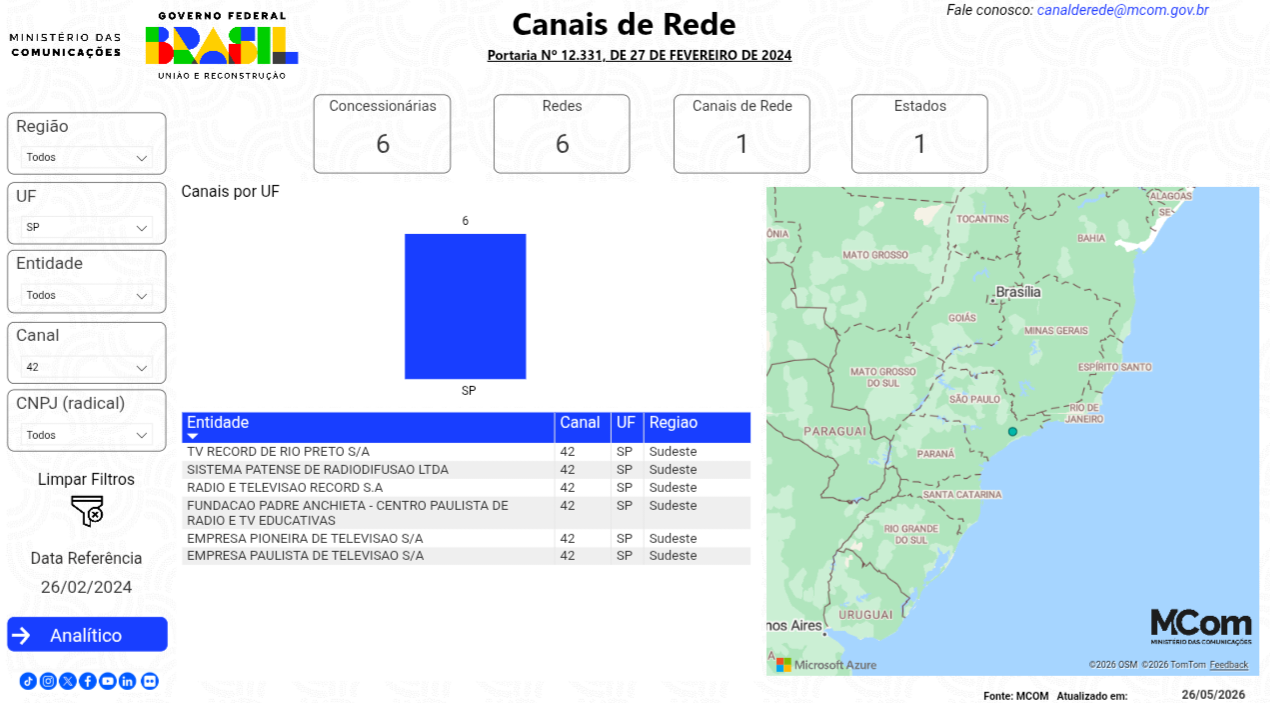
Task: Click the SANTA CATARINA map label
Action: [962, 495]
